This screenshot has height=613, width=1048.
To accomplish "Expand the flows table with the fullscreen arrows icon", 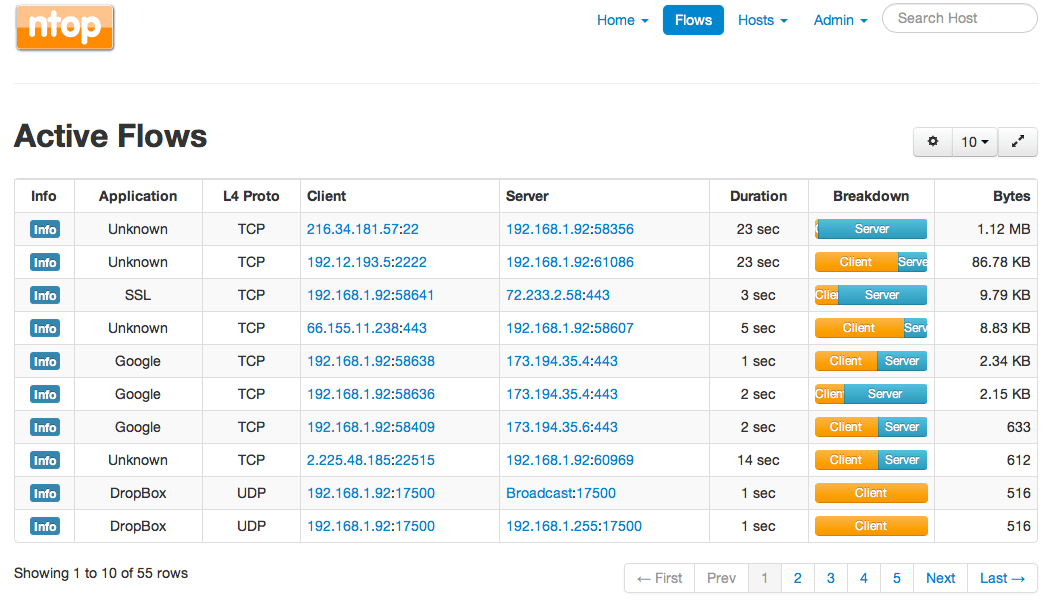I will click(x=1017, y=141).
